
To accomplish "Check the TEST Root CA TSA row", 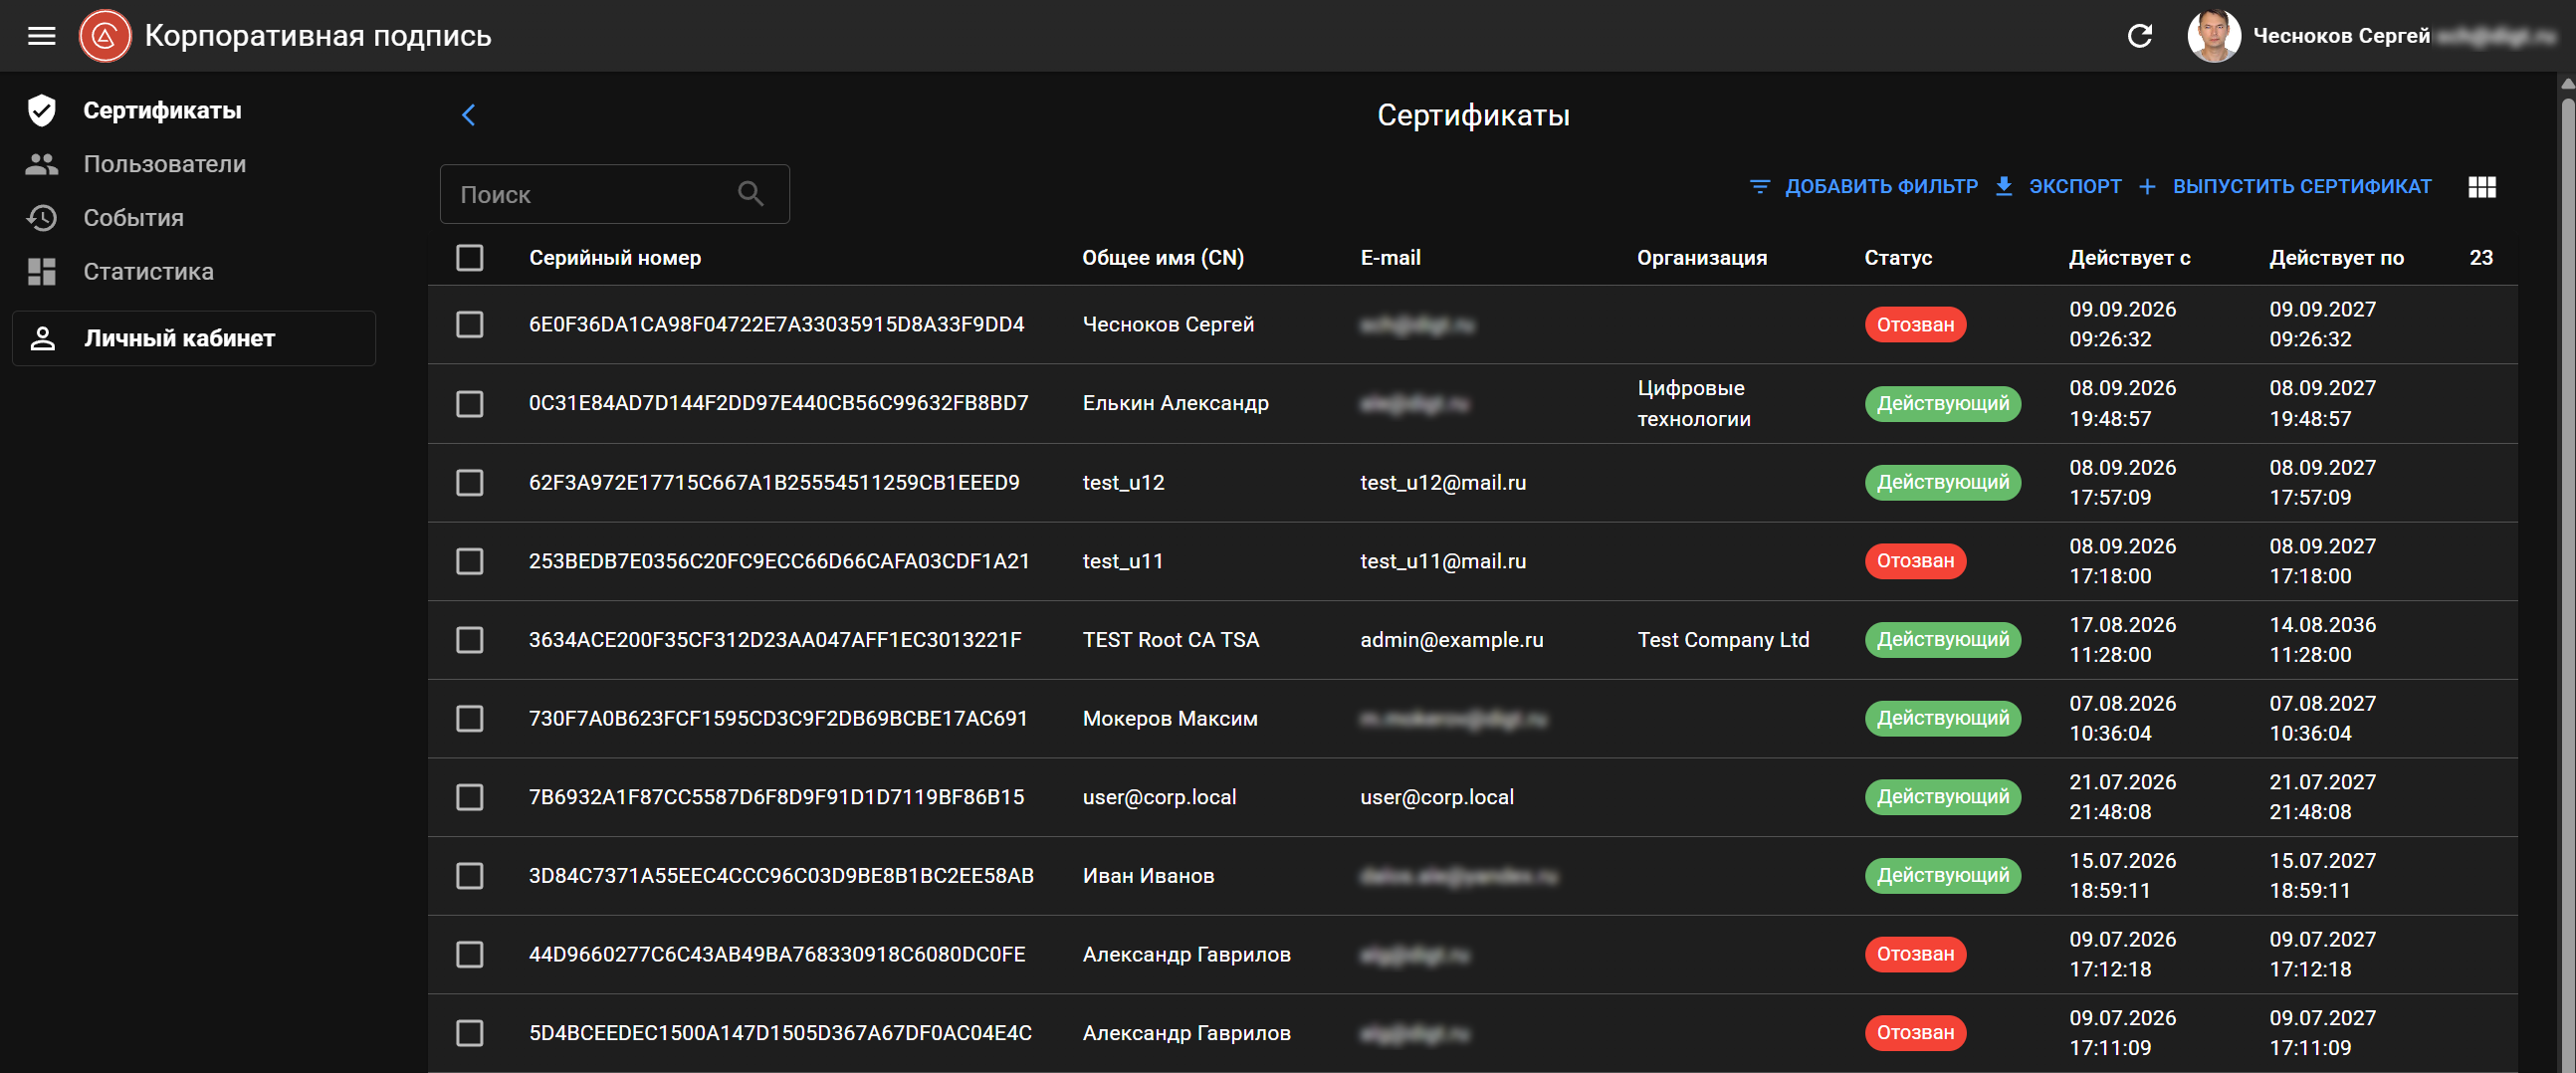I will [x=469, y=640].
